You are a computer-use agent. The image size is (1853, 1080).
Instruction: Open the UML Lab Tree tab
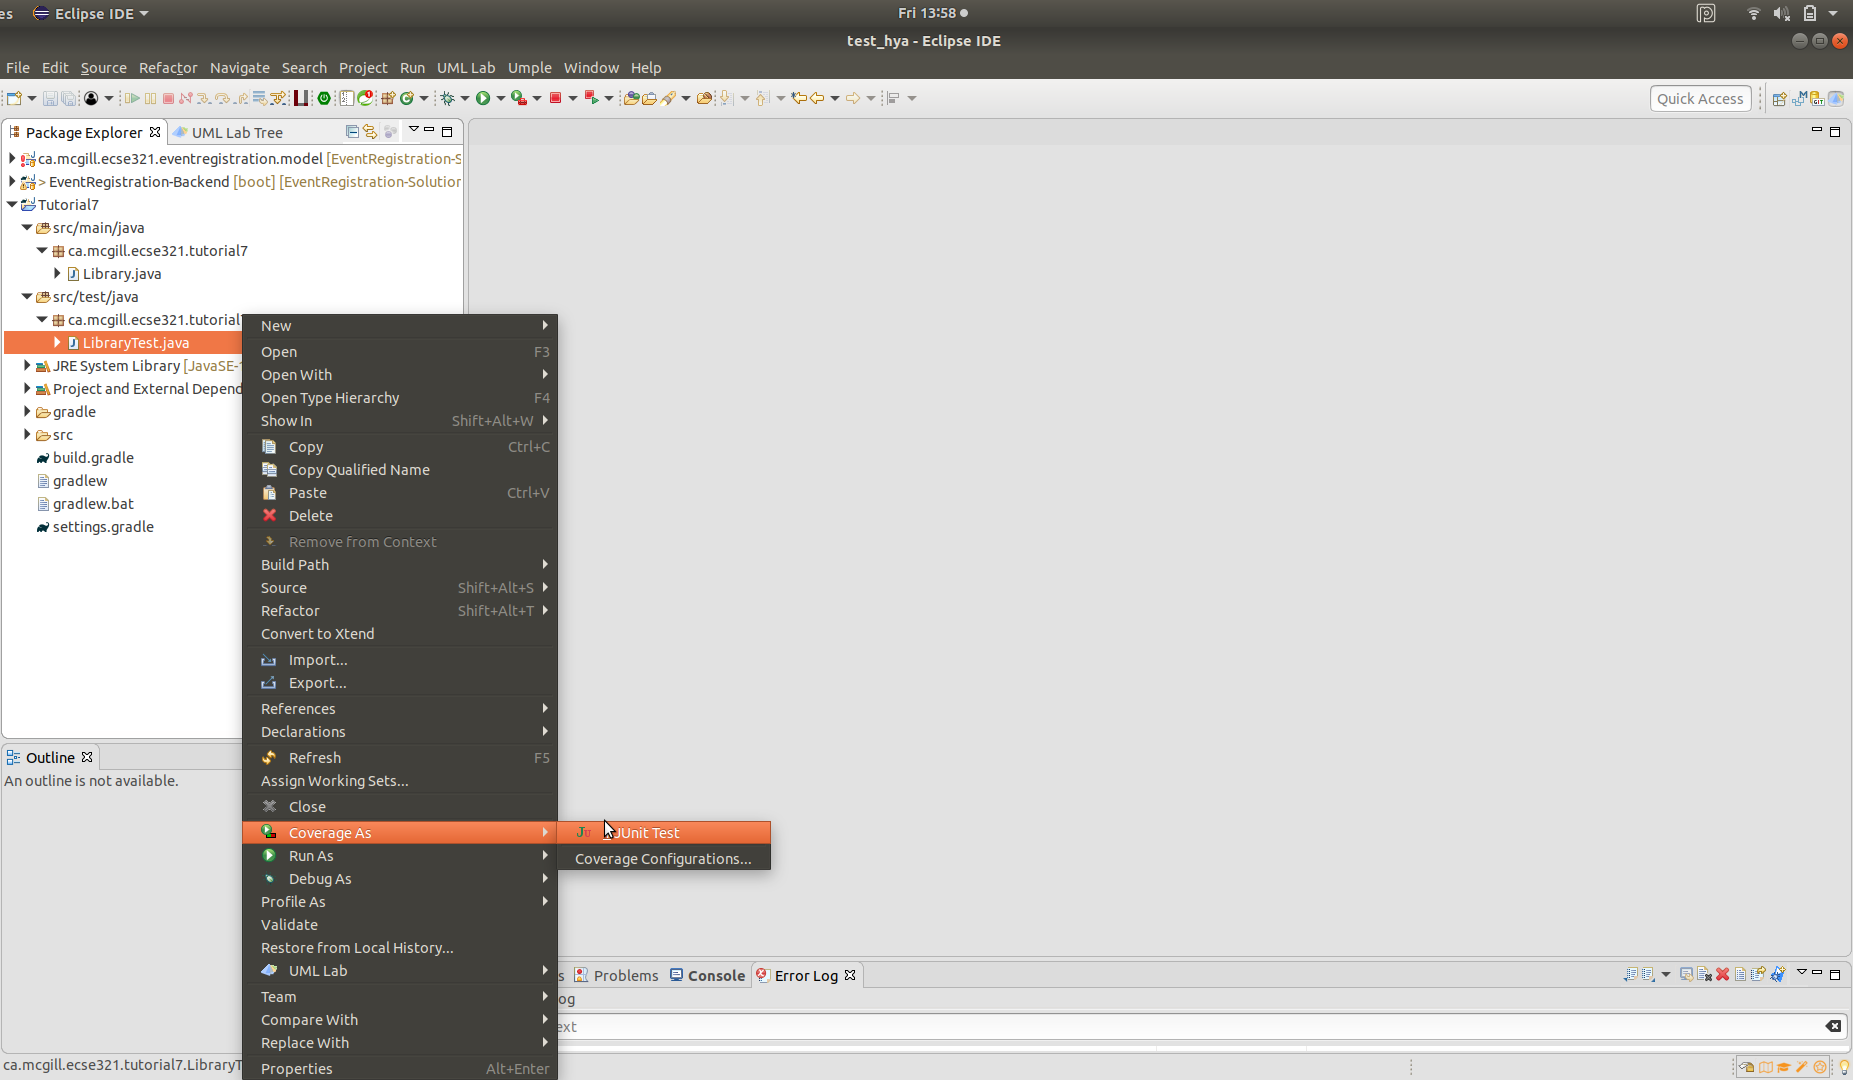(236, 132)
